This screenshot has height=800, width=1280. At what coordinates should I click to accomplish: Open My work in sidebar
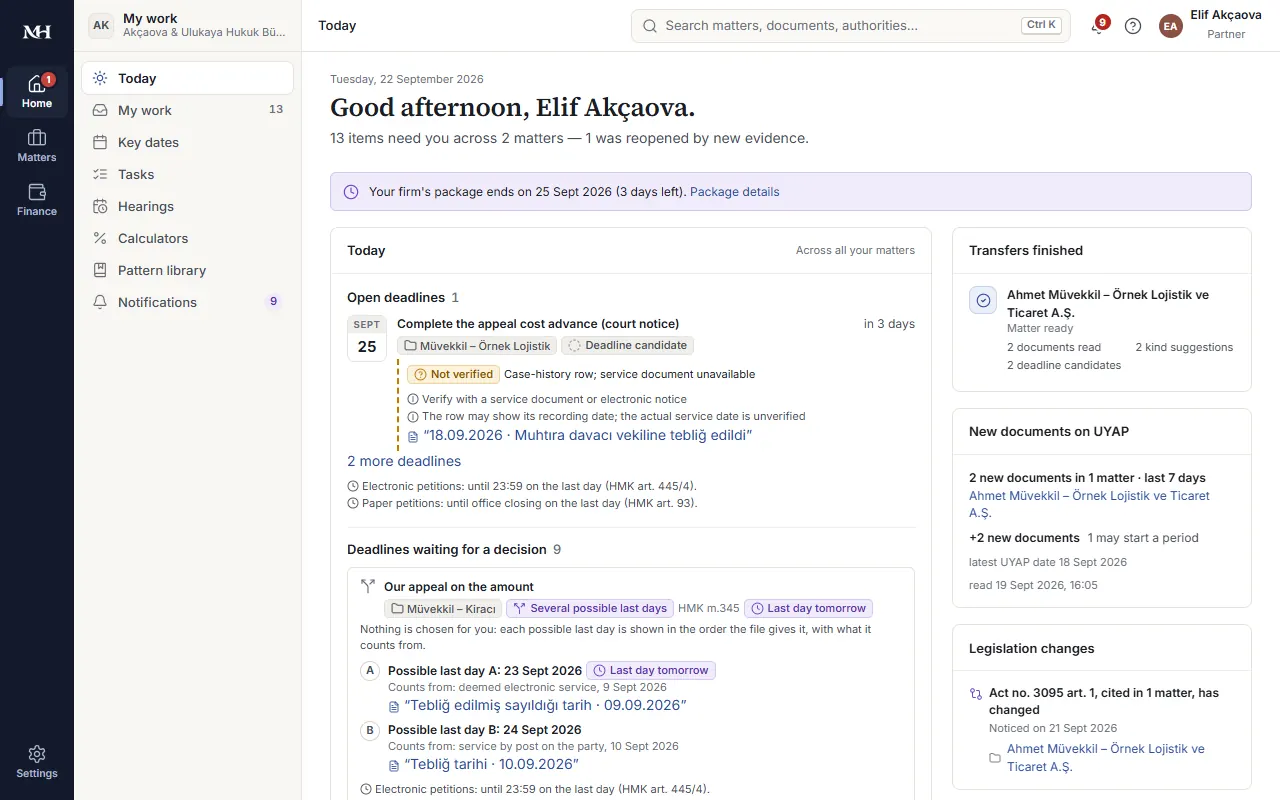[187, 110]
